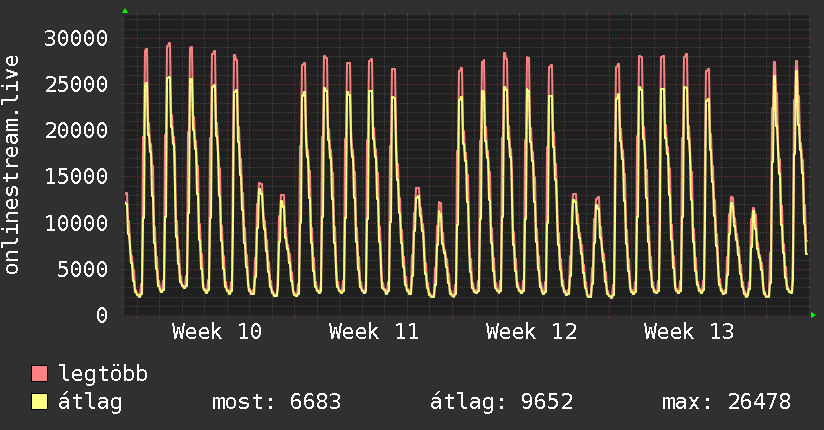Click the yellow átlag legend swatch
Viewport: 824px width, 430px height.
[x=40, y=402]
